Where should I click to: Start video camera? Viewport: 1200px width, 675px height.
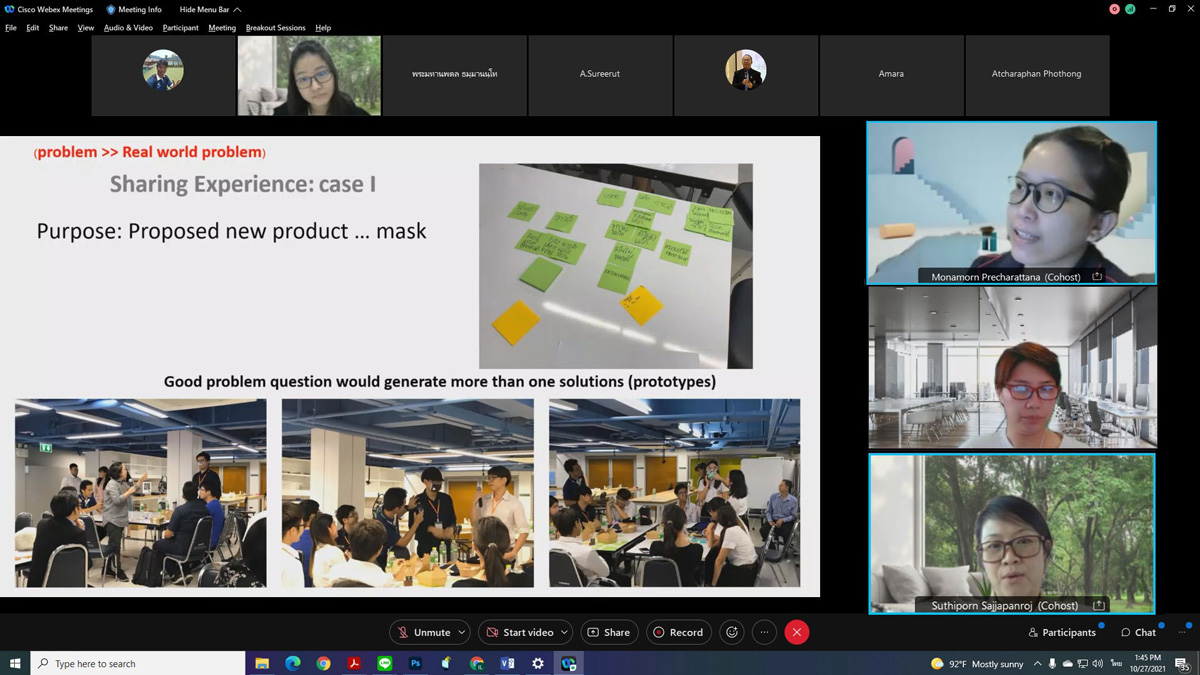tap(519, 632)
